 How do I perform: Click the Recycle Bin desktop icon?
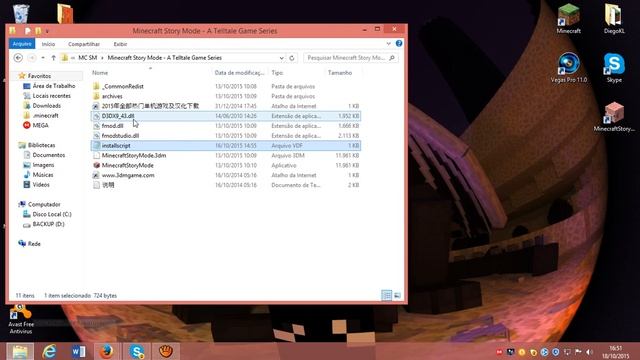(x=21, y=13)
